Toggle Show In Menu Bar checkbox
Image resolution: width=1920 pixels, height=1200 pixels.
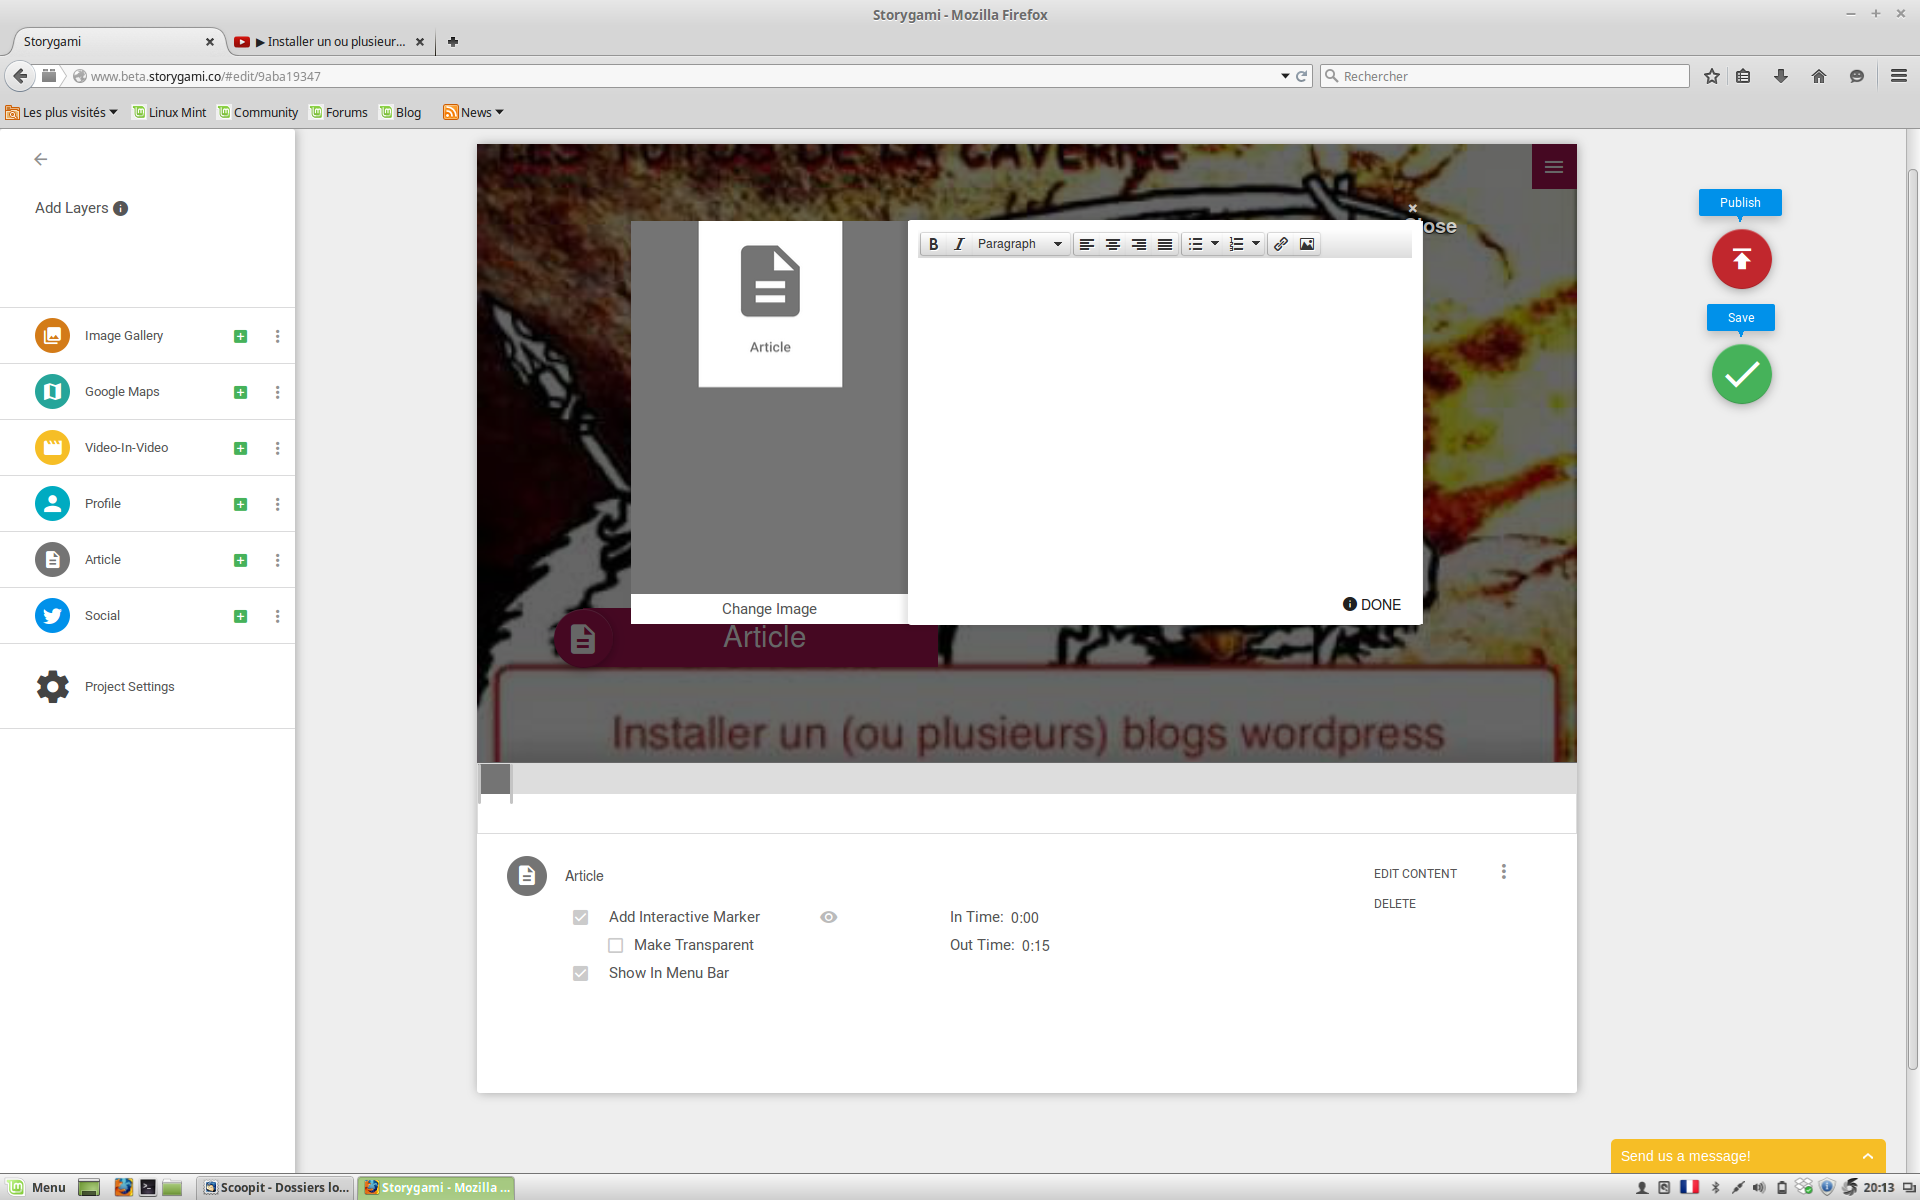click(x=581, y=973)
